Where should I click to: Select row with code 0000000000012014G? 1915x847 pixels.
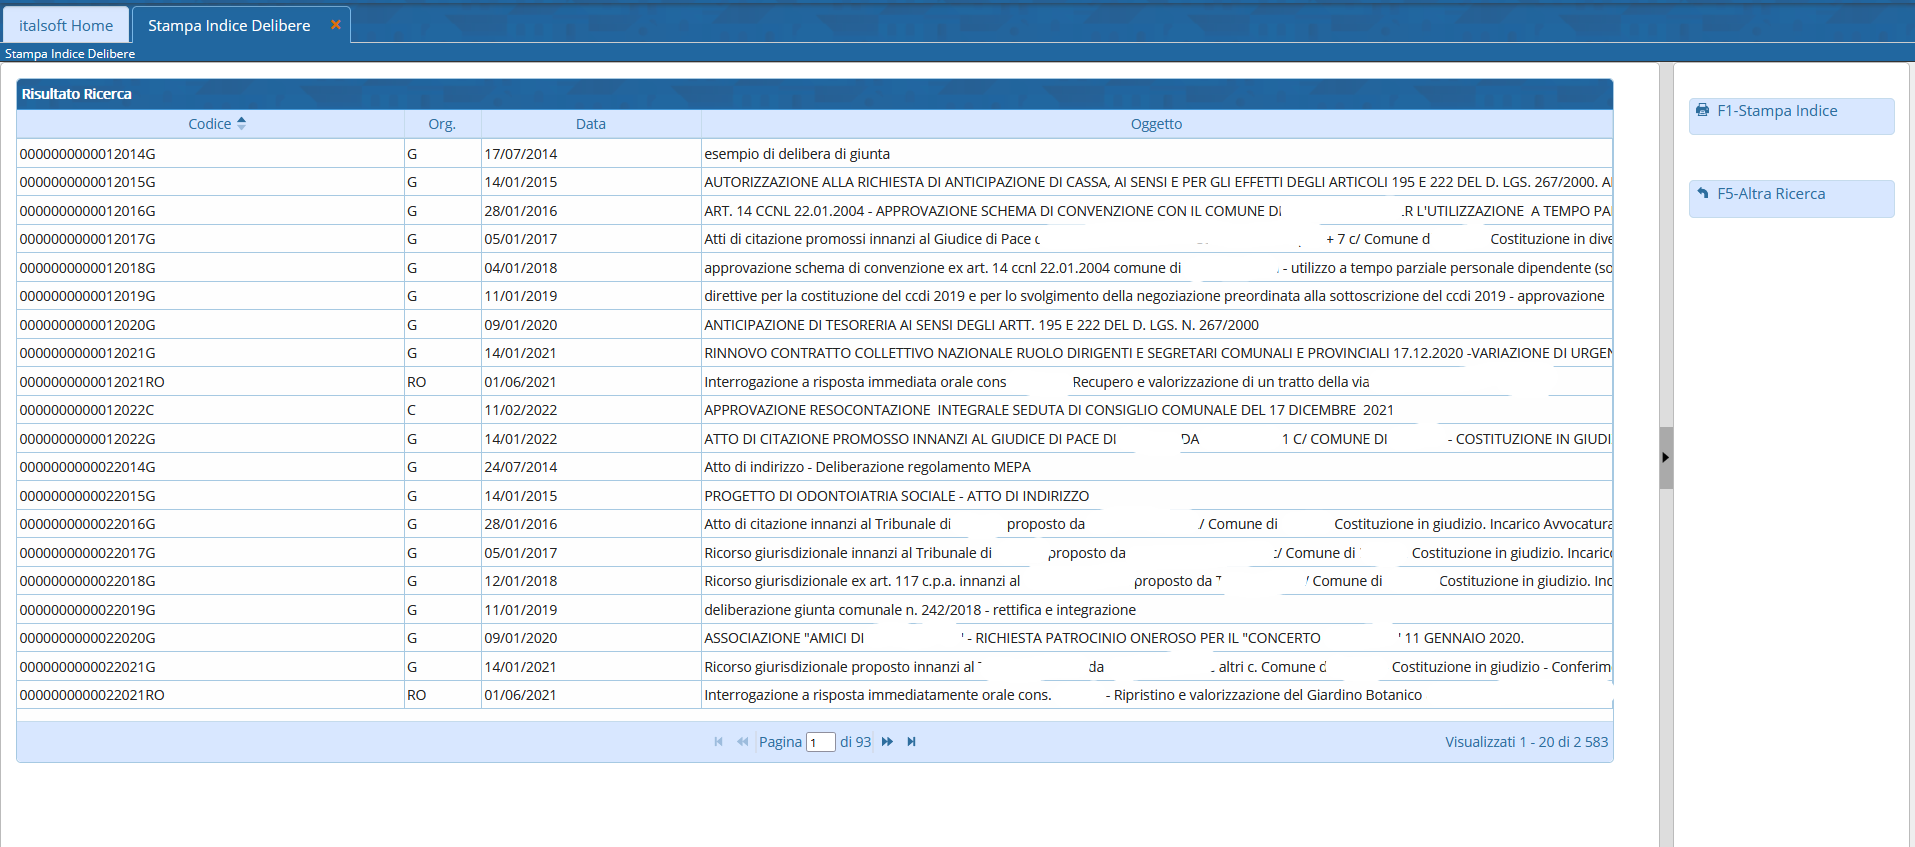88,154
